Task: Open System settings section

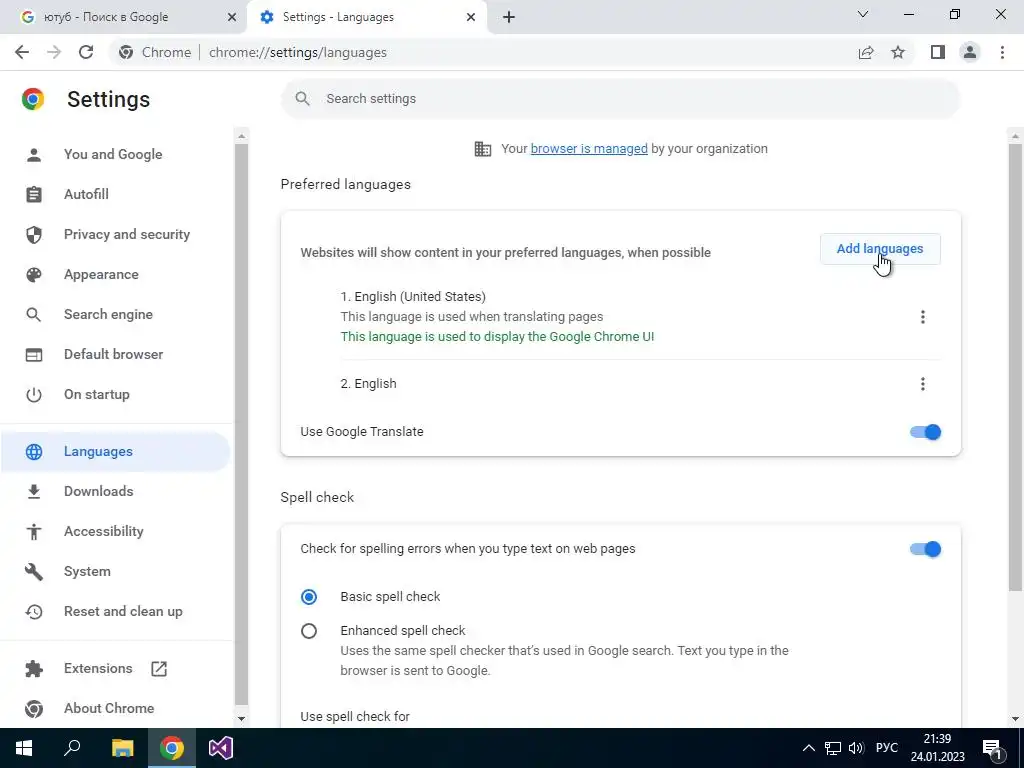Action: click(115, 571)
